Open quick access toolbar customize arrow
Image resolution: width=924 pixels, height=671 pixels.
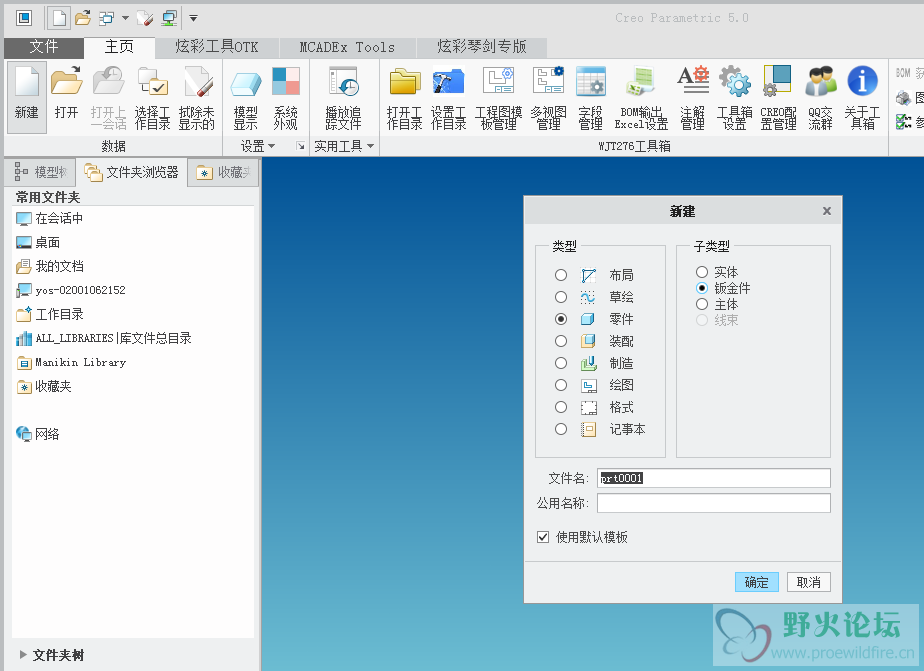click(193, 18)
